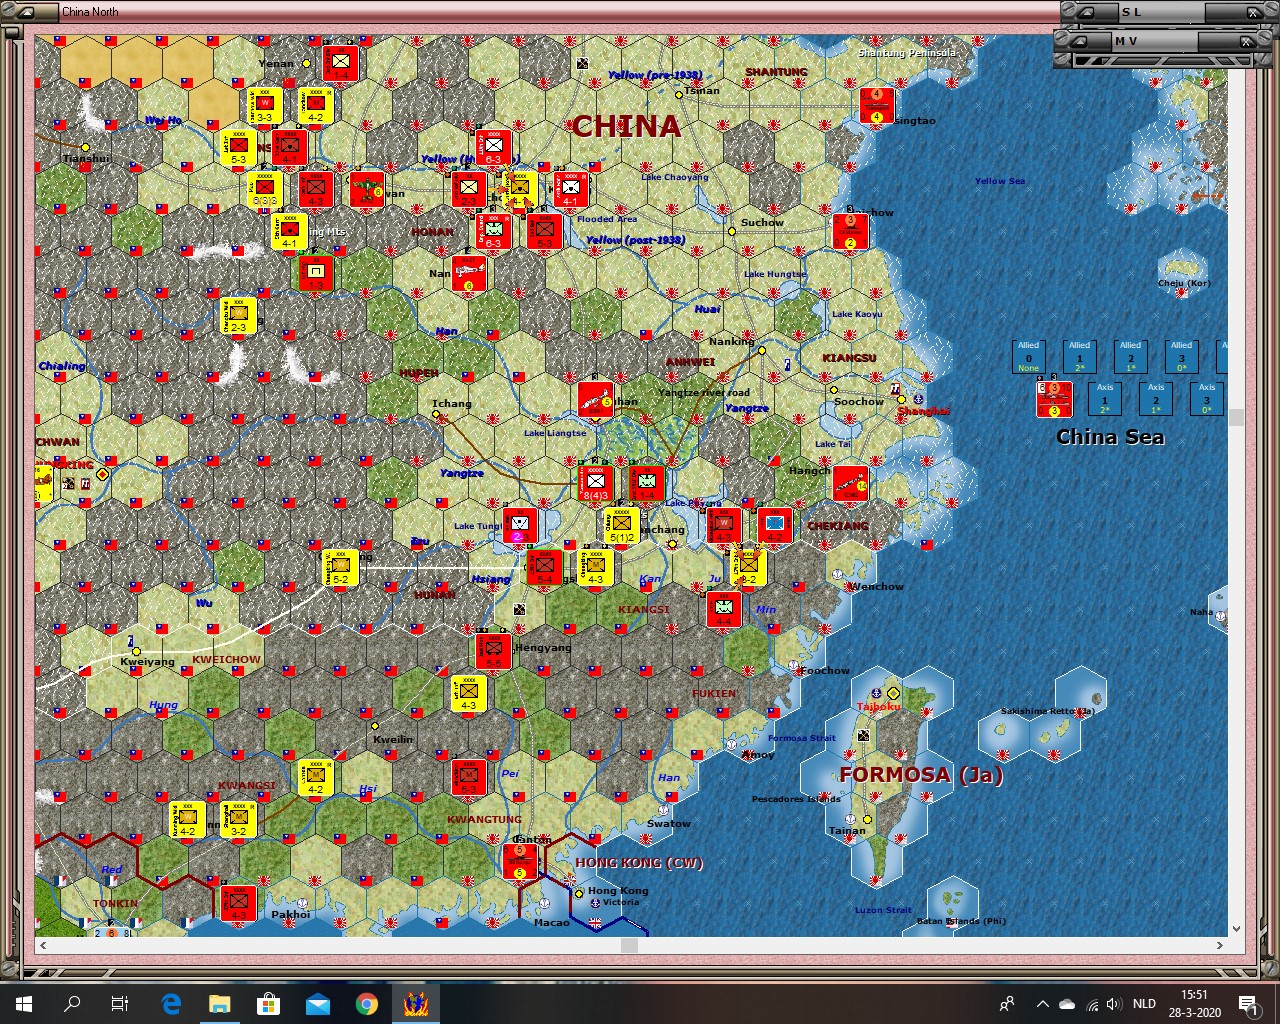Open the NLD language selector

coord(1144,1004)
